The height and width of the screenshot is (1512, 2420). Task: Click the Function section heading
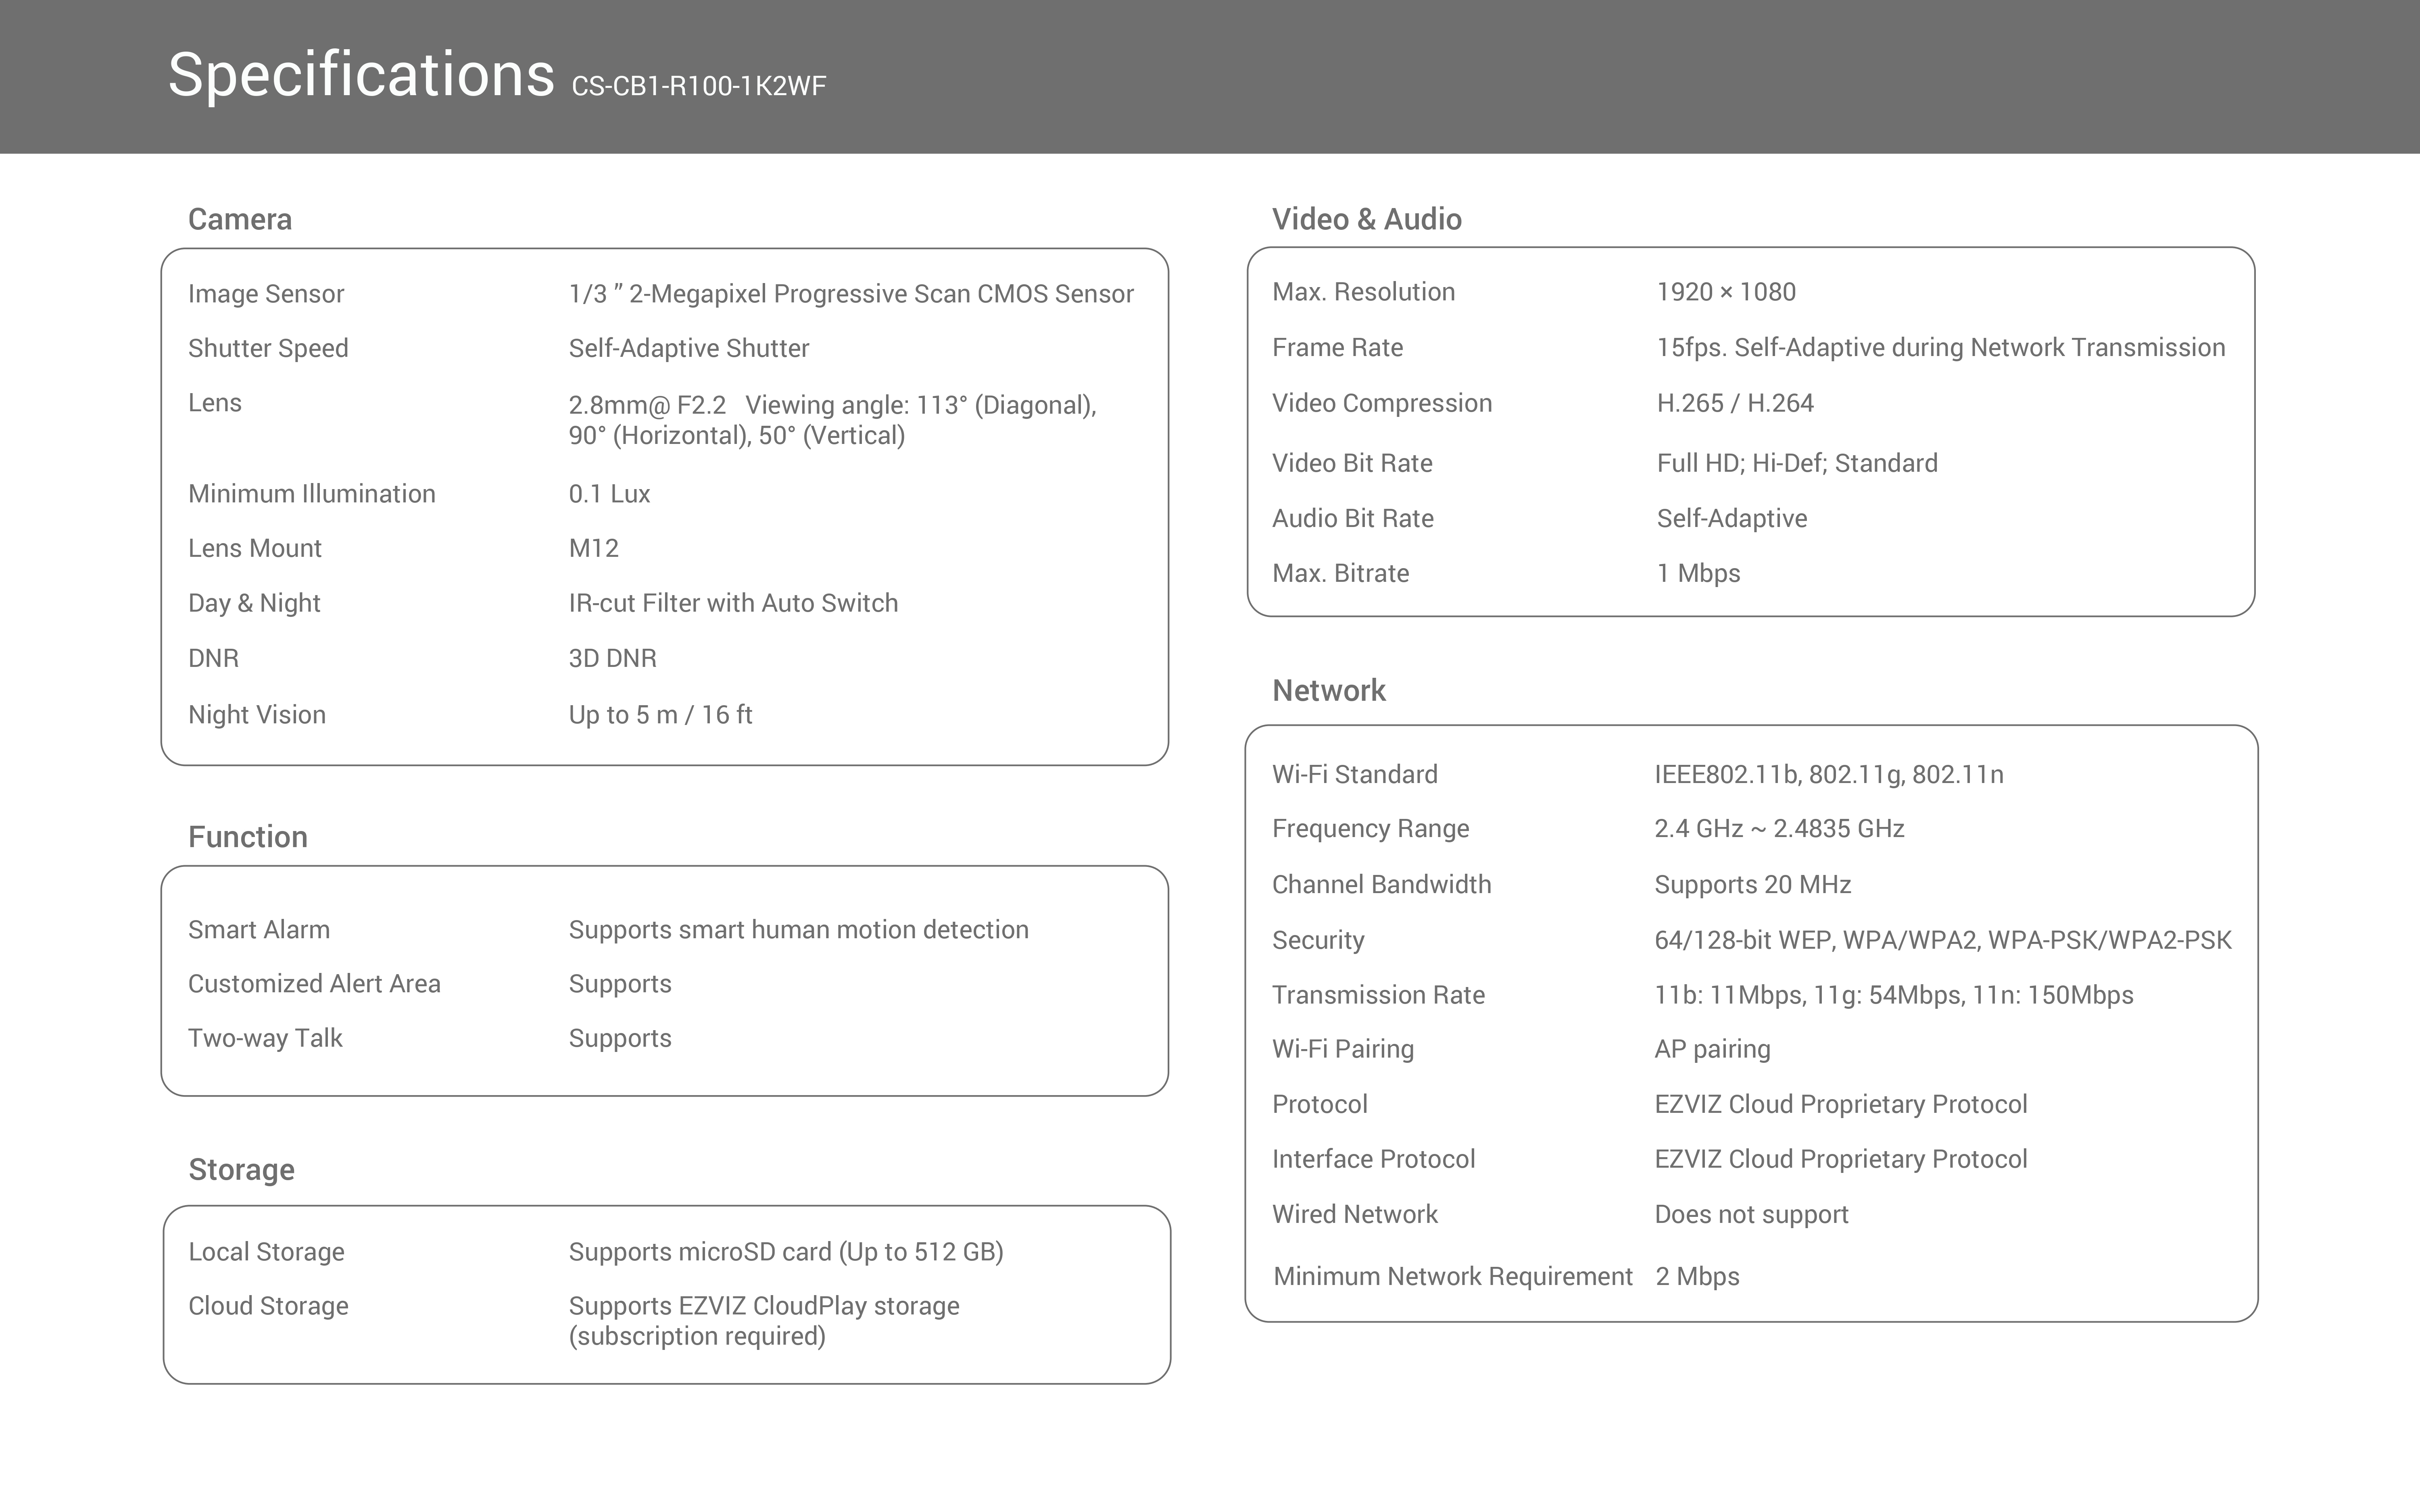pyautogui.click(x=248, y=837)
